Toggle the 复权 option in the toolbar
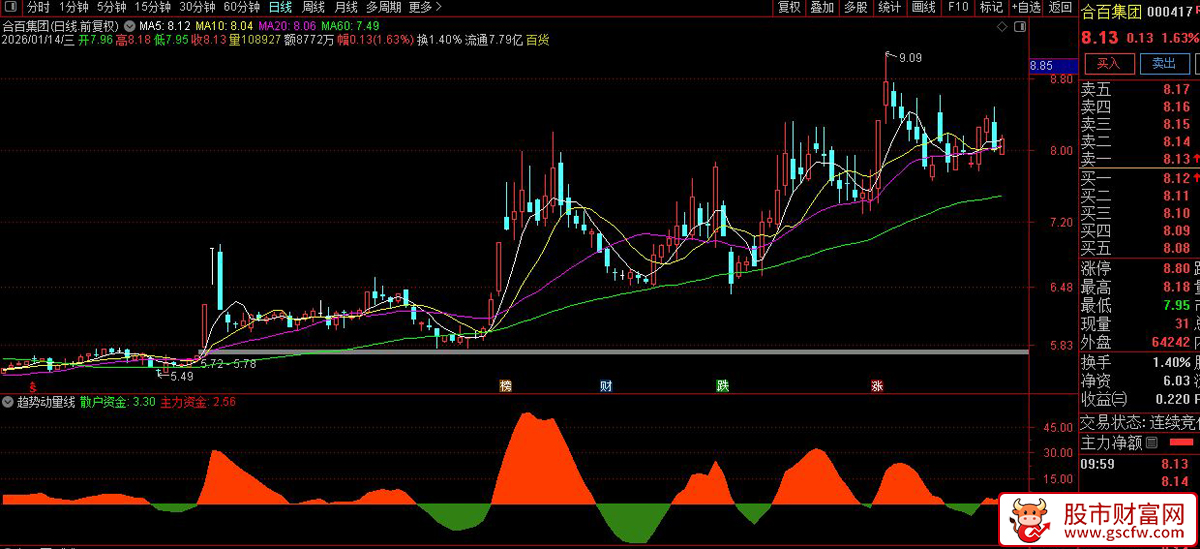This screenshot has height=549, width=1200. click(789, 7)
